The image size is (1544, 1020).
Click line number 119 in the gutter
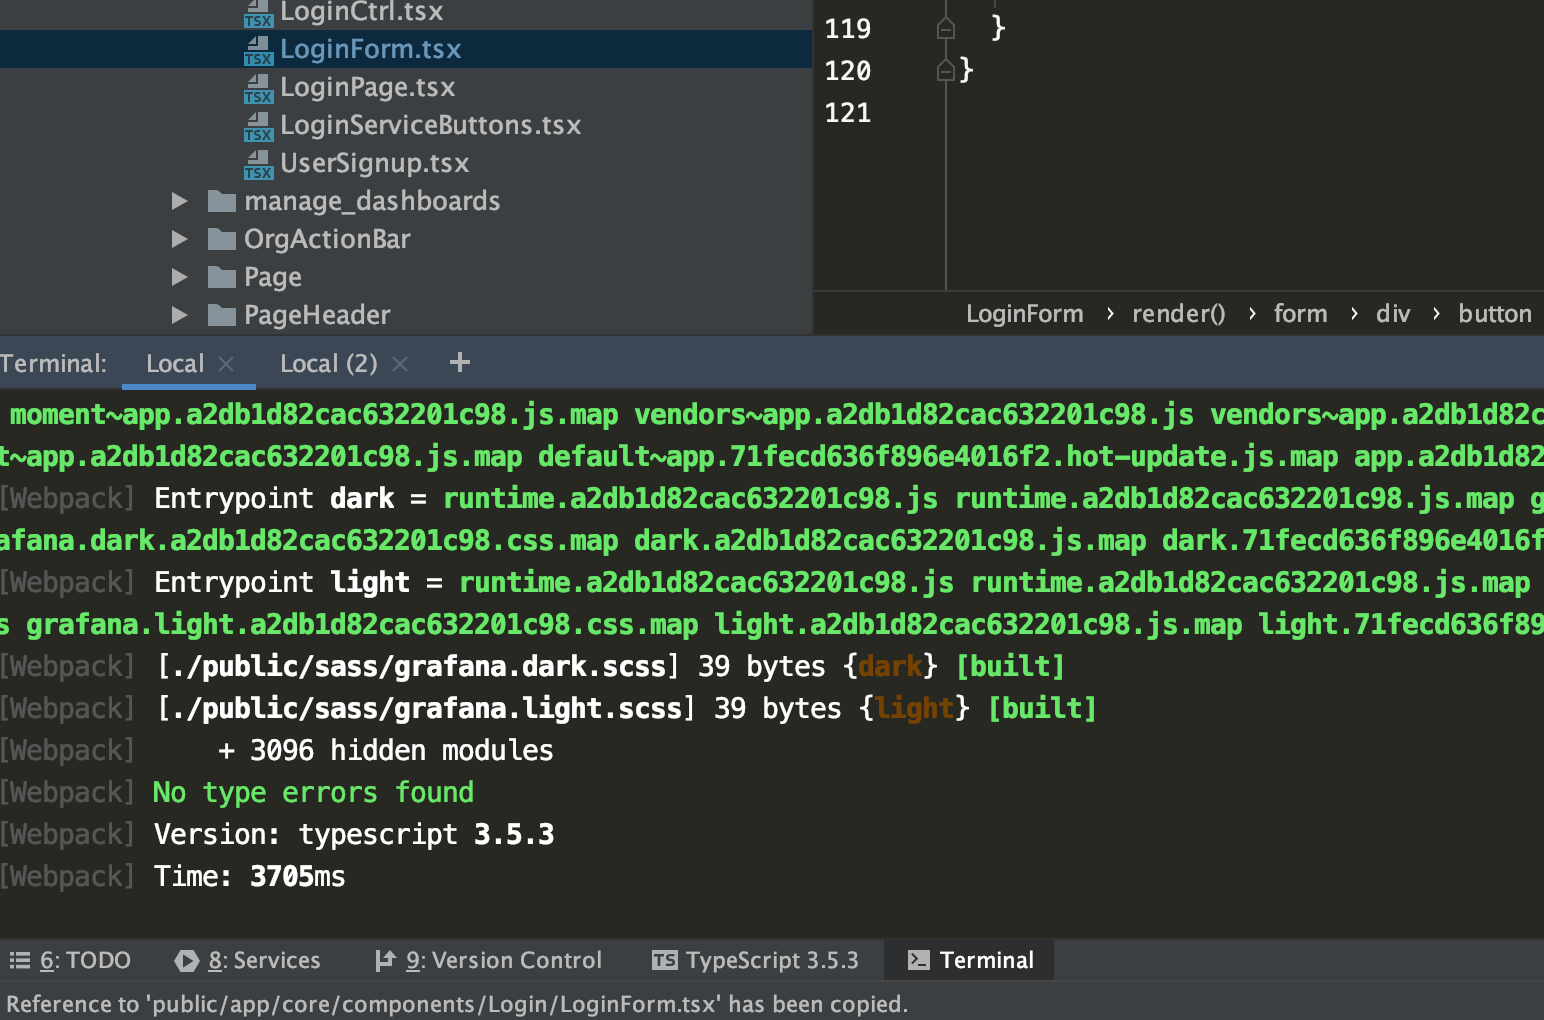(847, 29)
